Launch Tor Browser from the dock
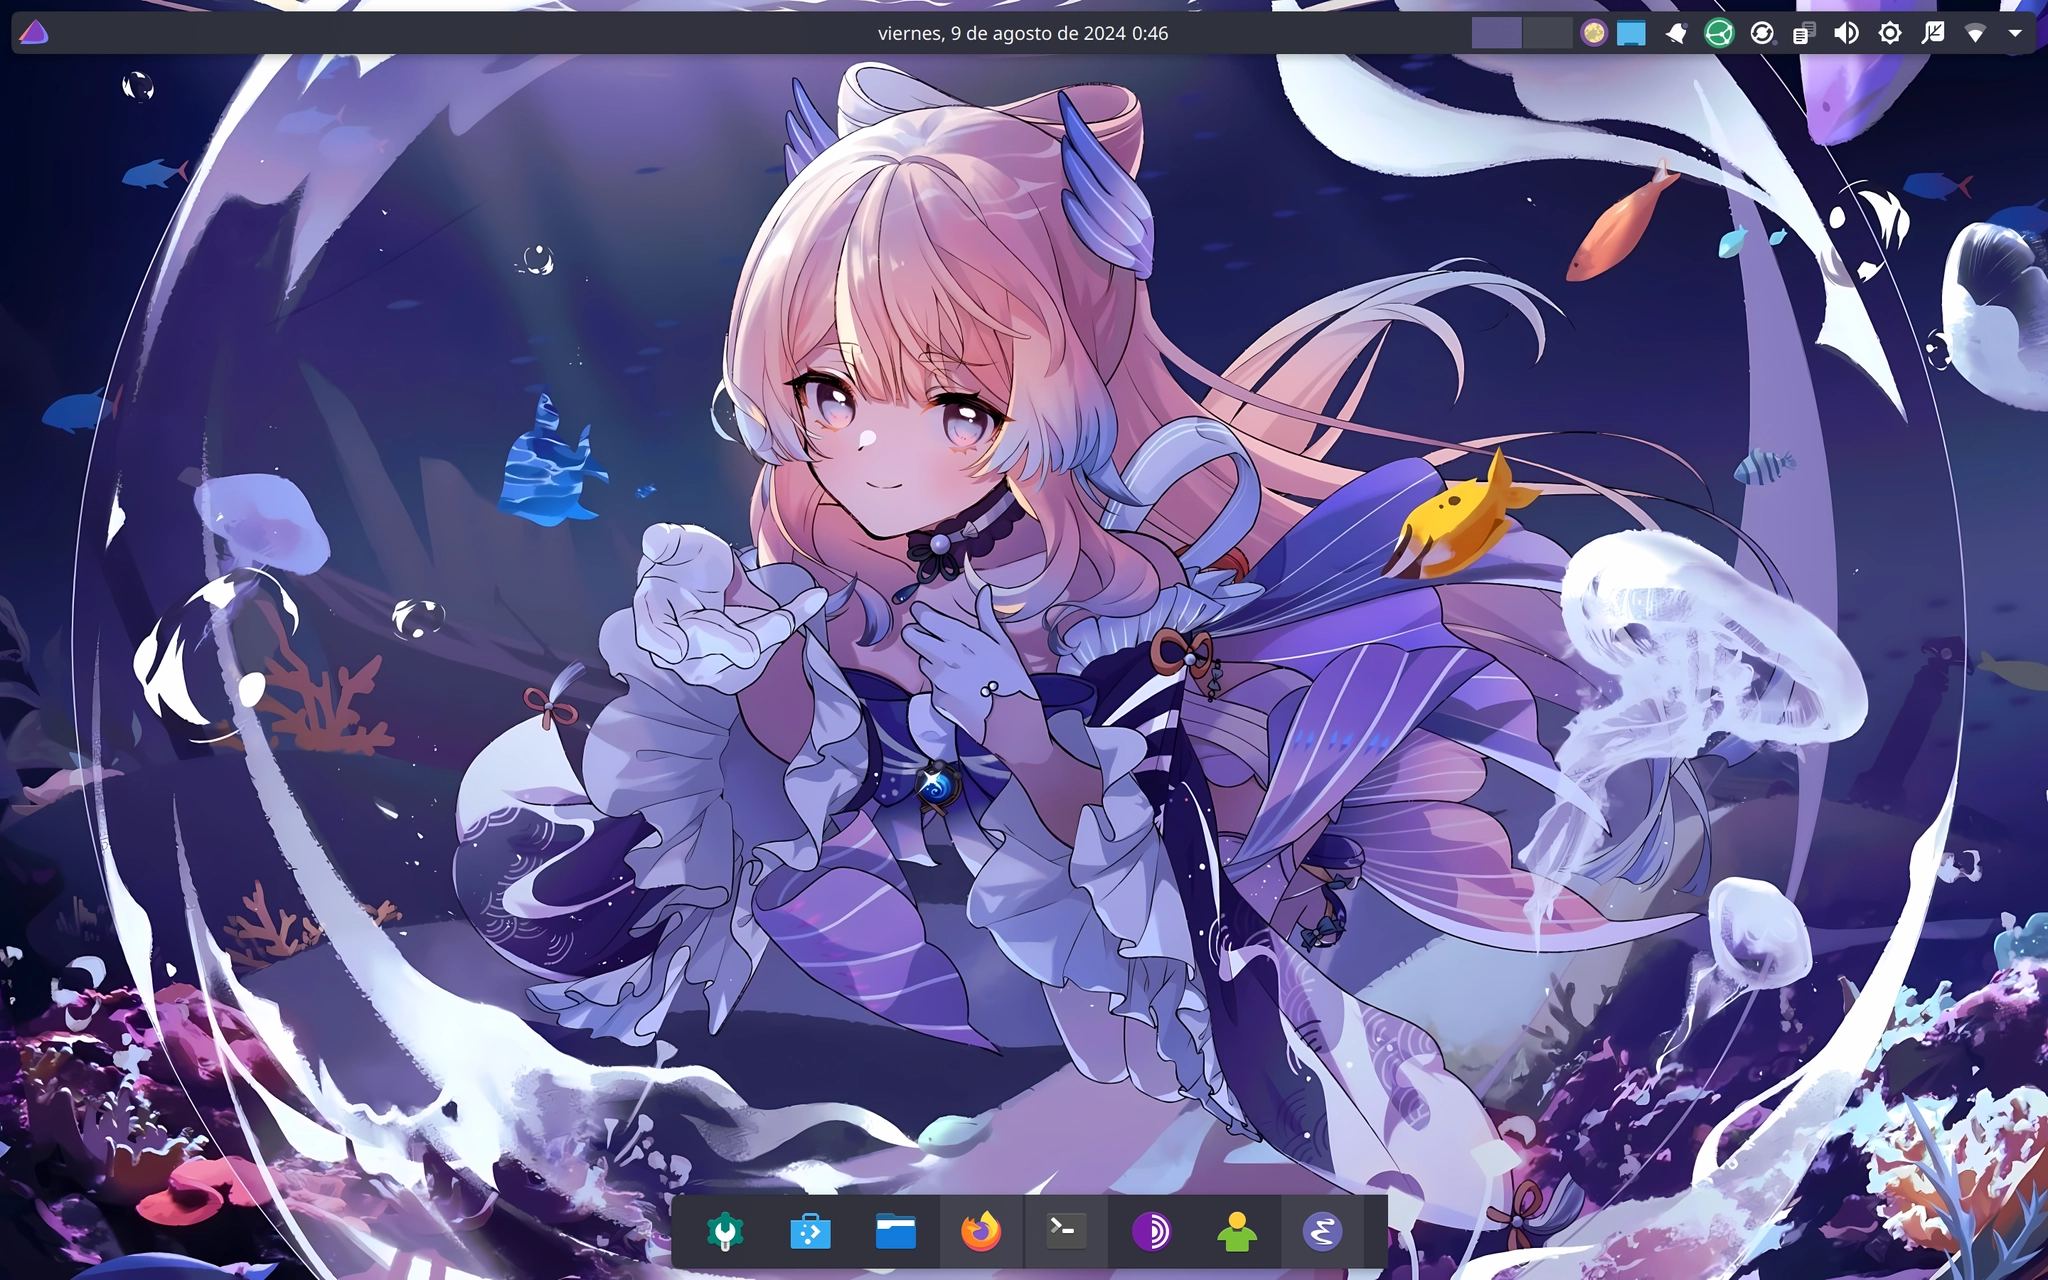 pos(1151,1231)
